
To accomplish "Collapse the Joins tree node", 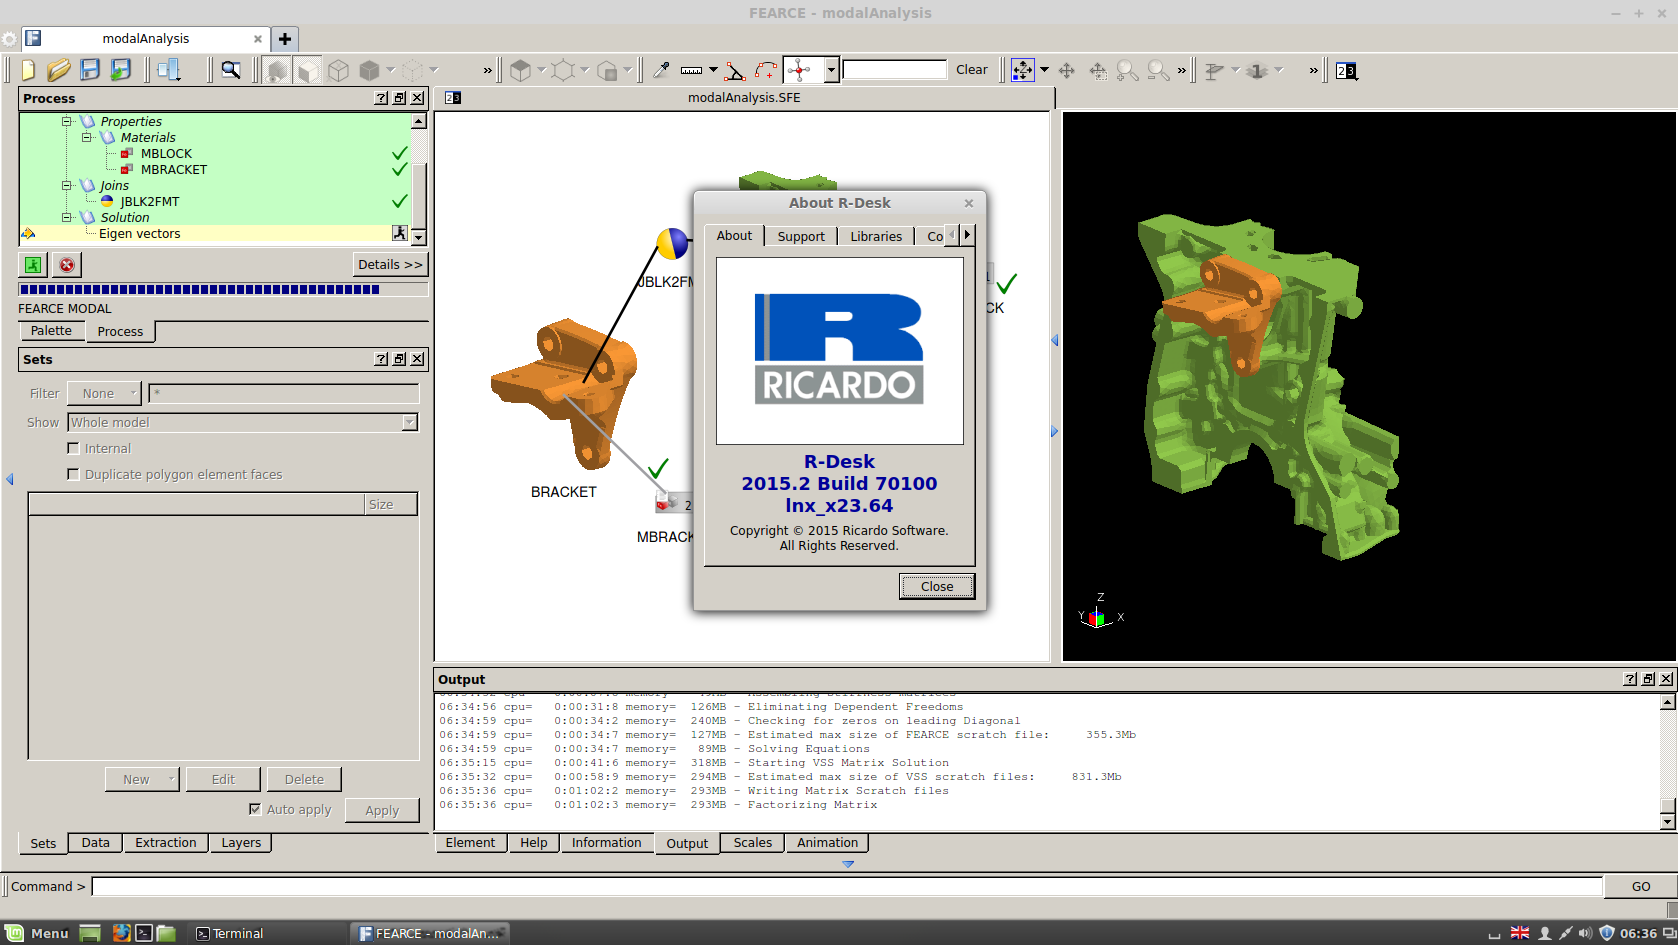I will click(67, 185).
